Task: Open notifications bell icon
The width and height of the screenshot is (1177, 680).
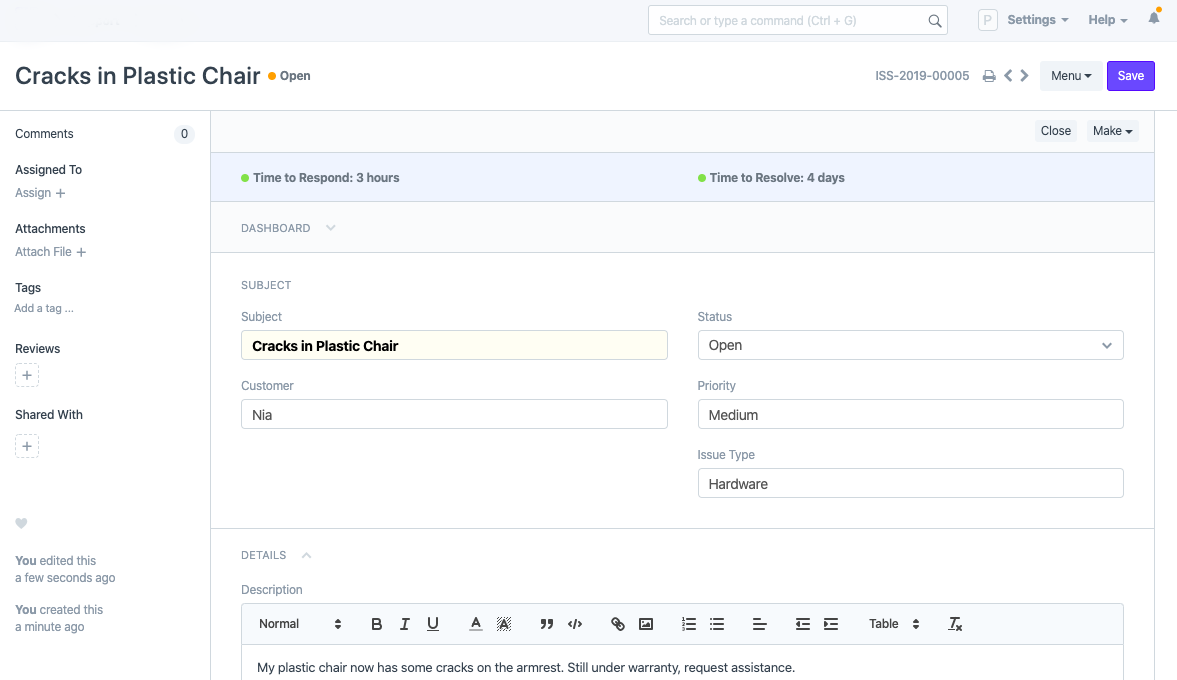Action: (1154, 19)
